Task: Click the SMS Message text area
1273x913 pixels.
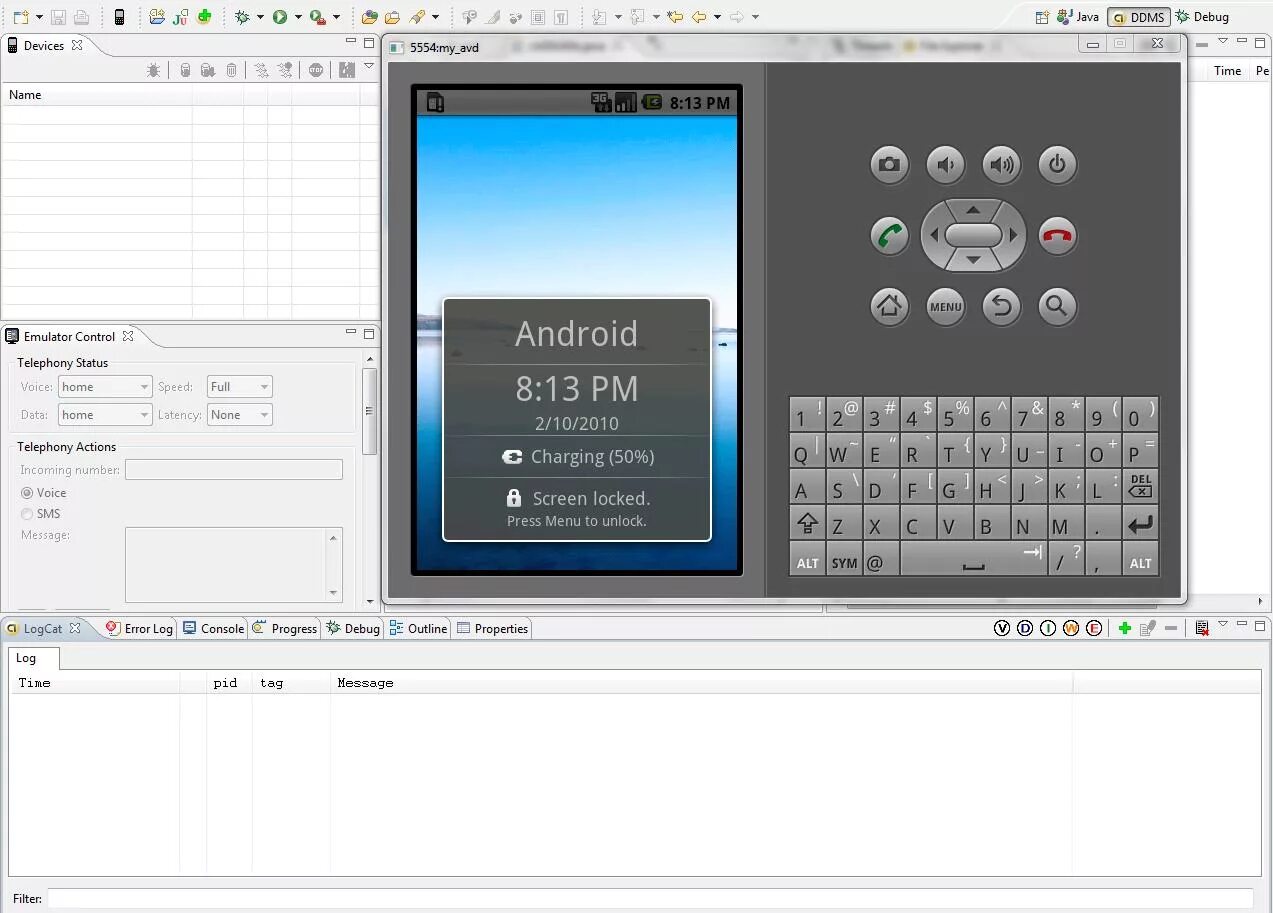Action: pyautogui.click(x=234, y=565)
